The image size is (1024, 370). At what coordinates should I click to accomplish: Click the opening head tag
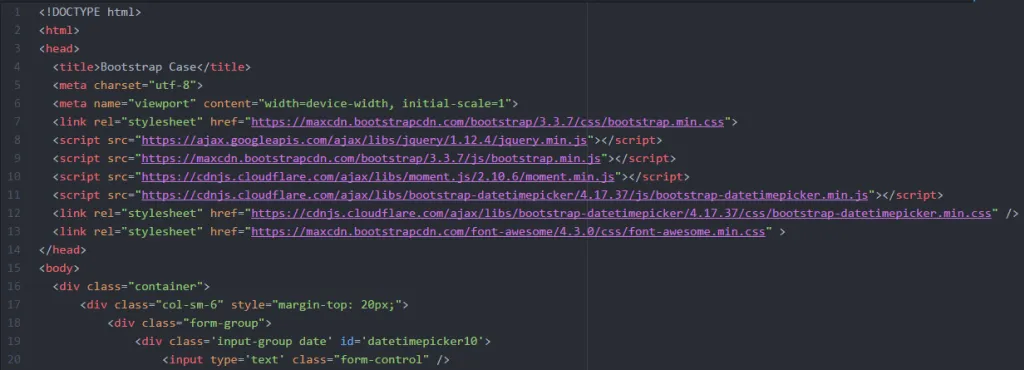59,48
